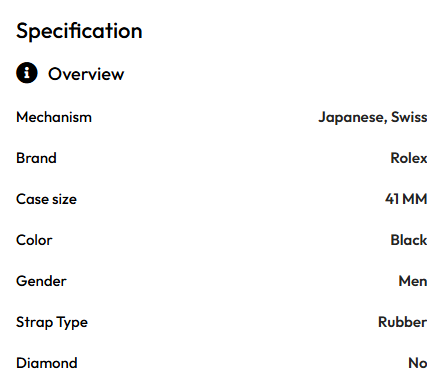This screenshot has width=442, height=384.
Task: Click the Gender label
Action: point(41,281)
